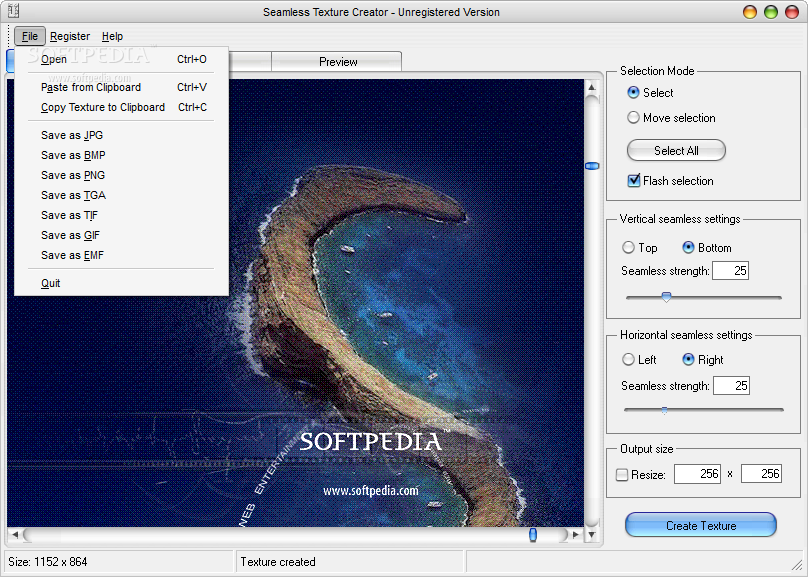Choose Save as GIF

(124, 235)
